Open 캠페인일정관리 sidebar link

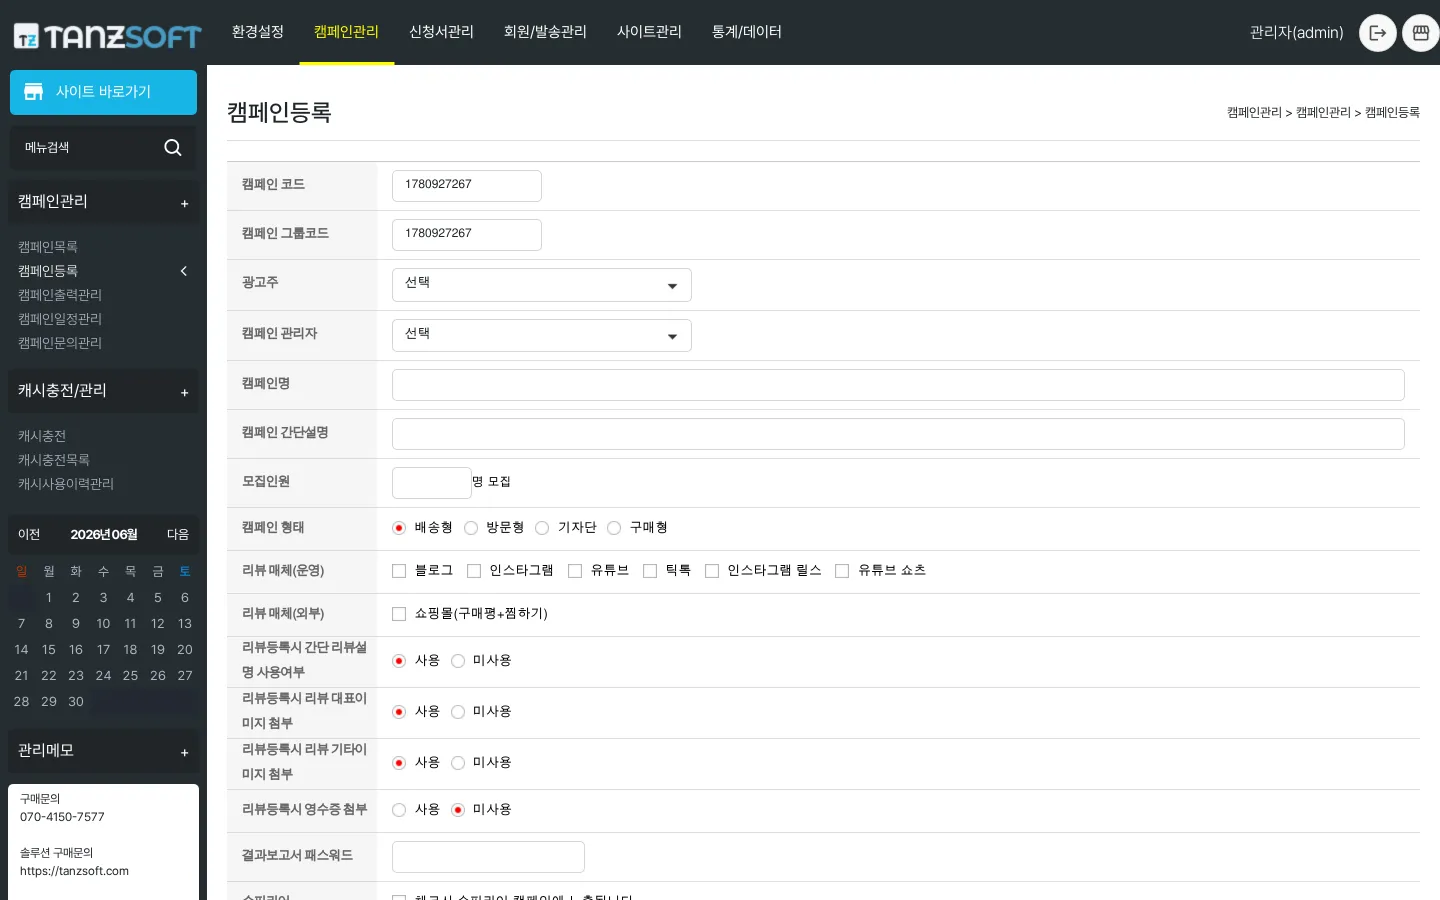[x=60, y=319]
